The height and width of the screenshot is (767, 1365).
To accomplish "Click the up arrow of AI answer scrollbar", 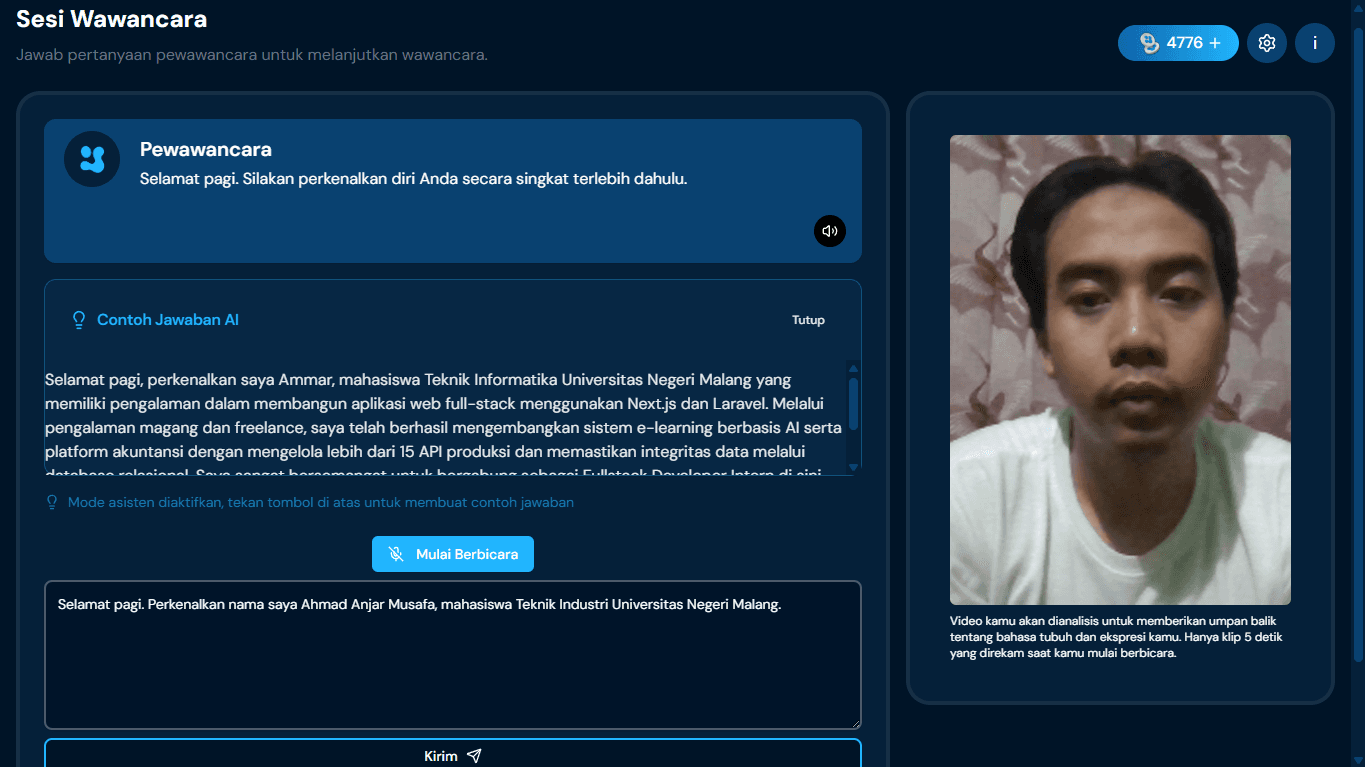I will pyautogui.click(x=853, y=367).
